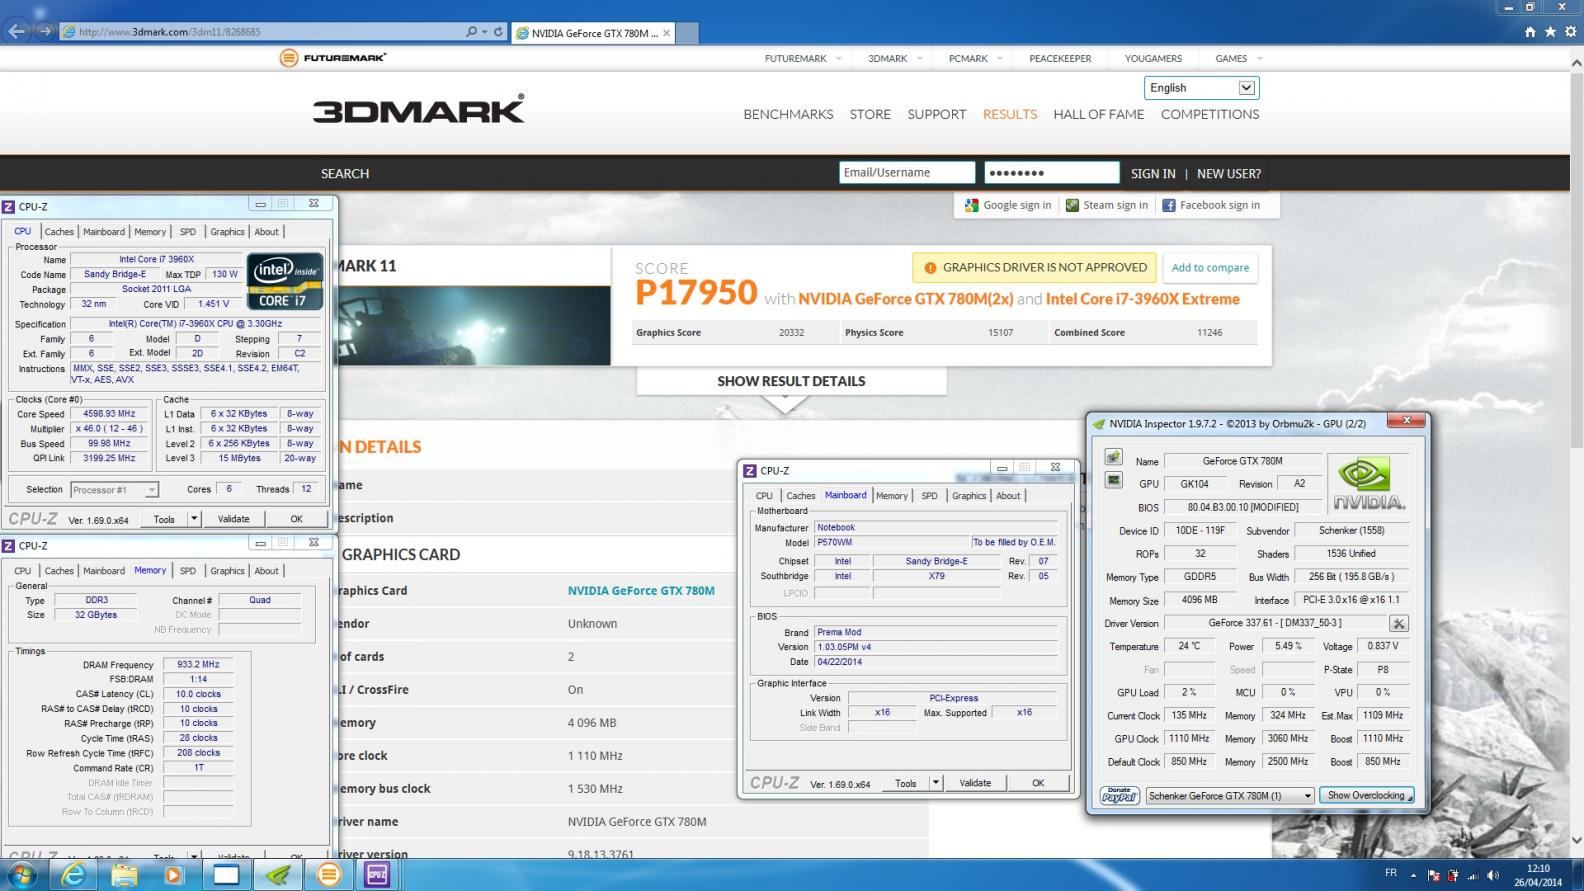Switch to the CPU tab in CPU-Z mainboard window
This screenshot has height=891, width=1584.
pyautogui.click(x=764, y=496)
